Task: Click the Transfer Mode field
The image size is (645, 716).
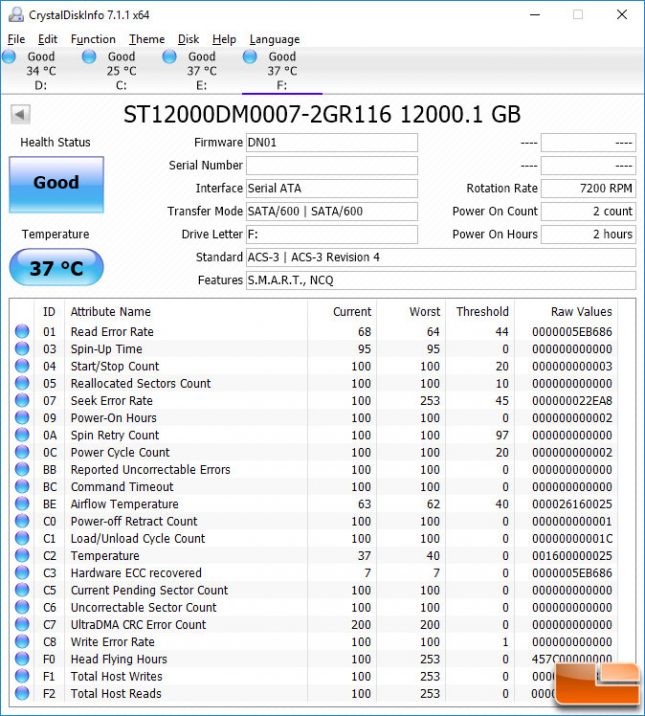Action: pos(332,211)
